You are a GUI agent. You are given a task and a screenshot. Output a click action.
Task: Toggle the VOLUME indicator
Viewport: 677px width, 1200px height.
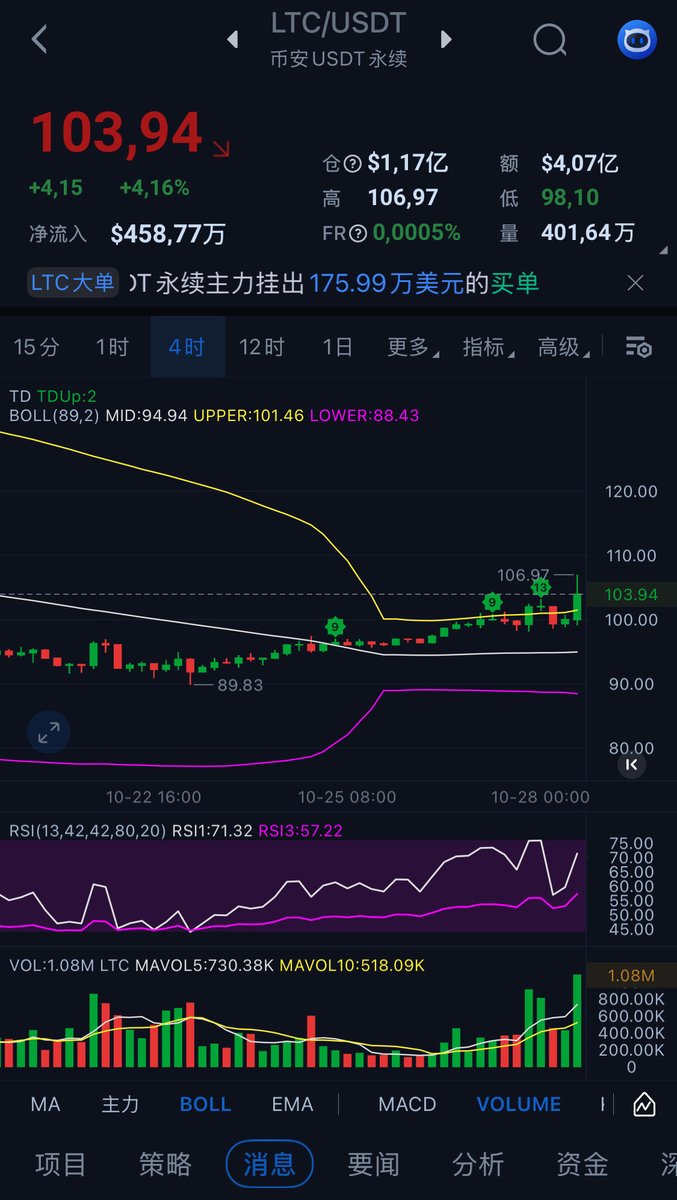[518, 1104]
